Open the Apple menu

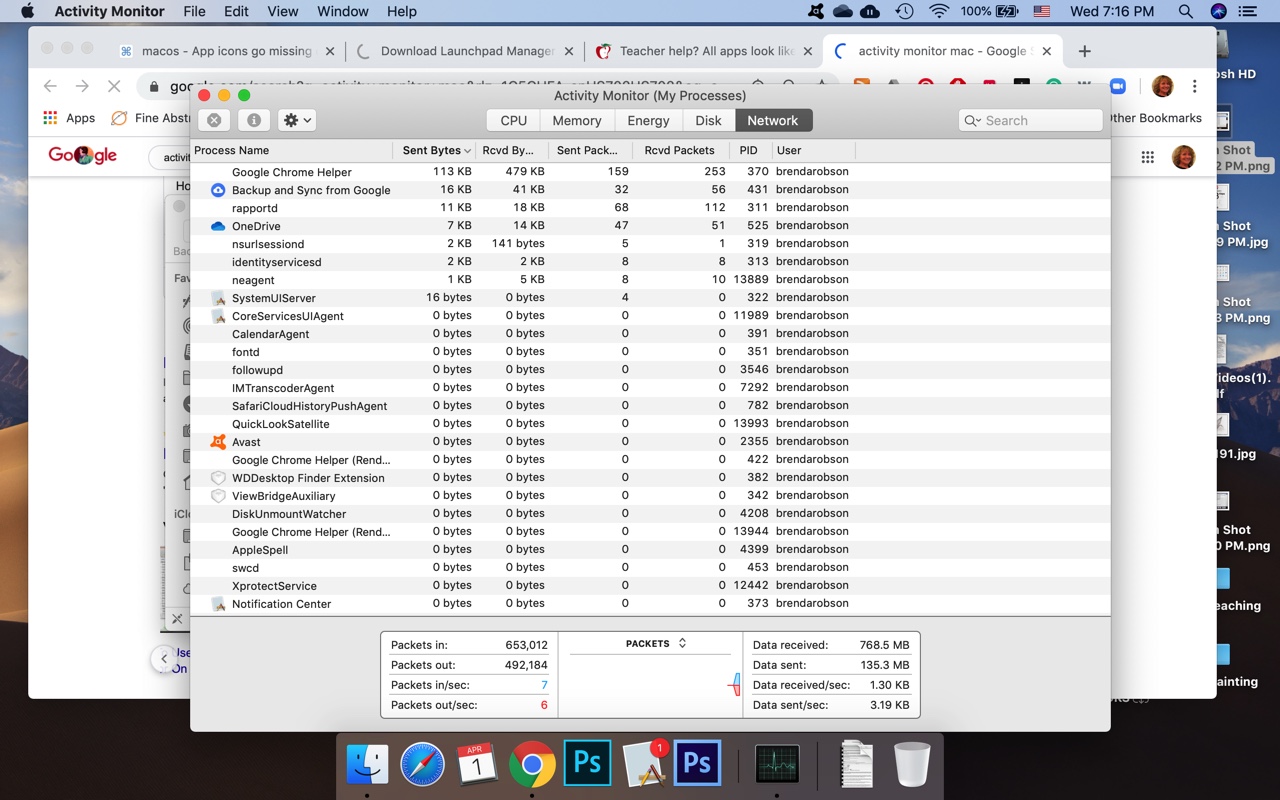point(27,11)
